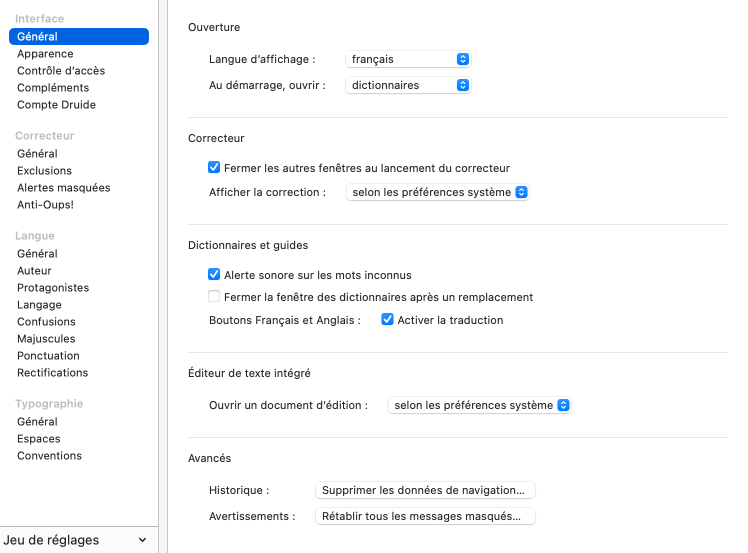
Task: Open the Anti-Oups! settings
Action: coord(45,205)
